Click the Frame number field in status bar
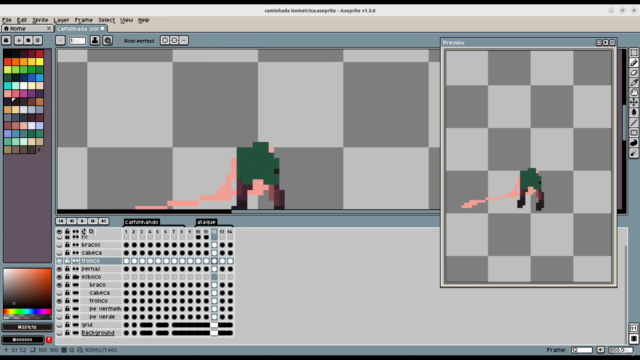Image resolution: width=640 pixels, height=360 pixels. (x=582, y=350)
